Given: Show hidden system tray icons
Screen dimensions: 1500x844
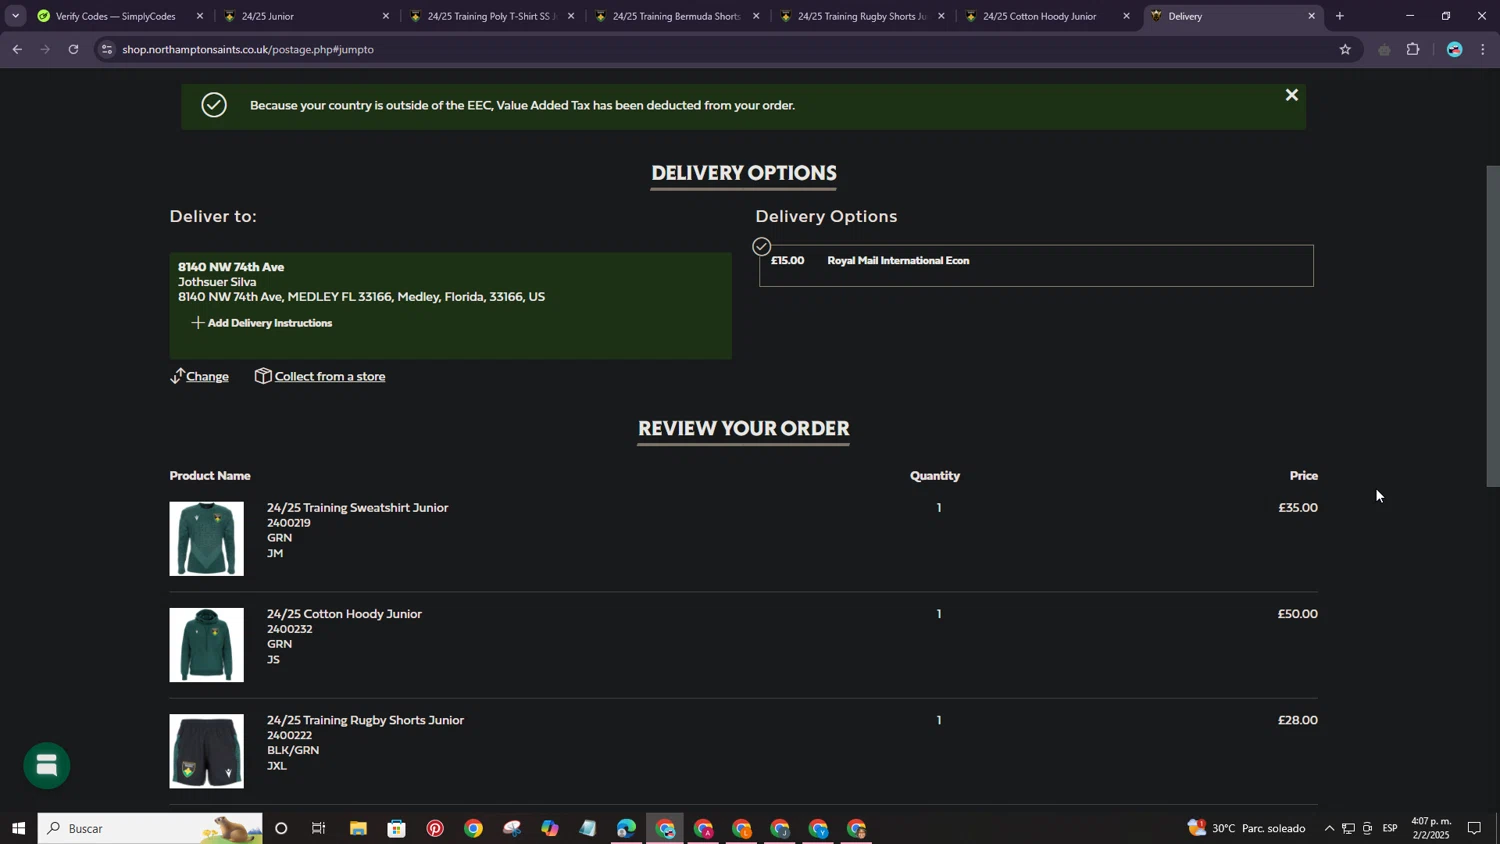Looking at the screenshot, I should [1329, 828].
